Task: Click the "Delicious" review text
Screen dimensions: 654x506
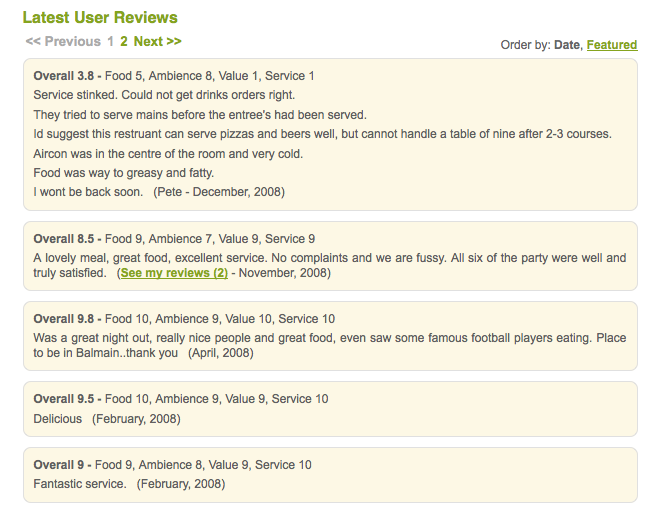Action: [58, 419]
